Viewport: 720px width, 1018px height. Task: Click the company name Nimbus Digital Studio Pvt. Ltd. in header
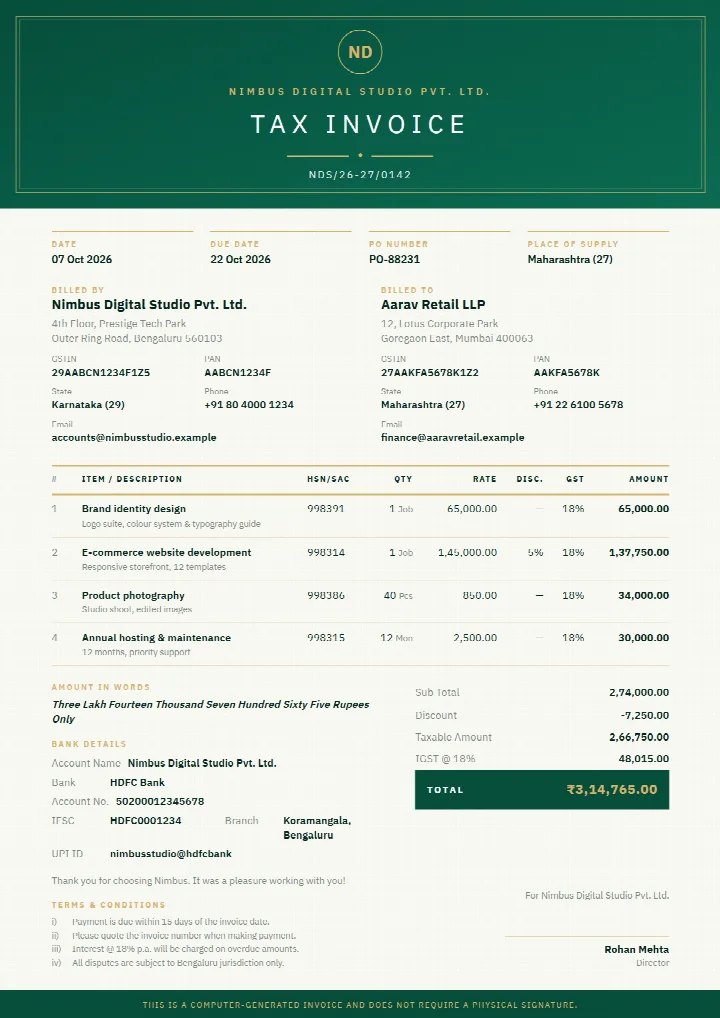359,92
